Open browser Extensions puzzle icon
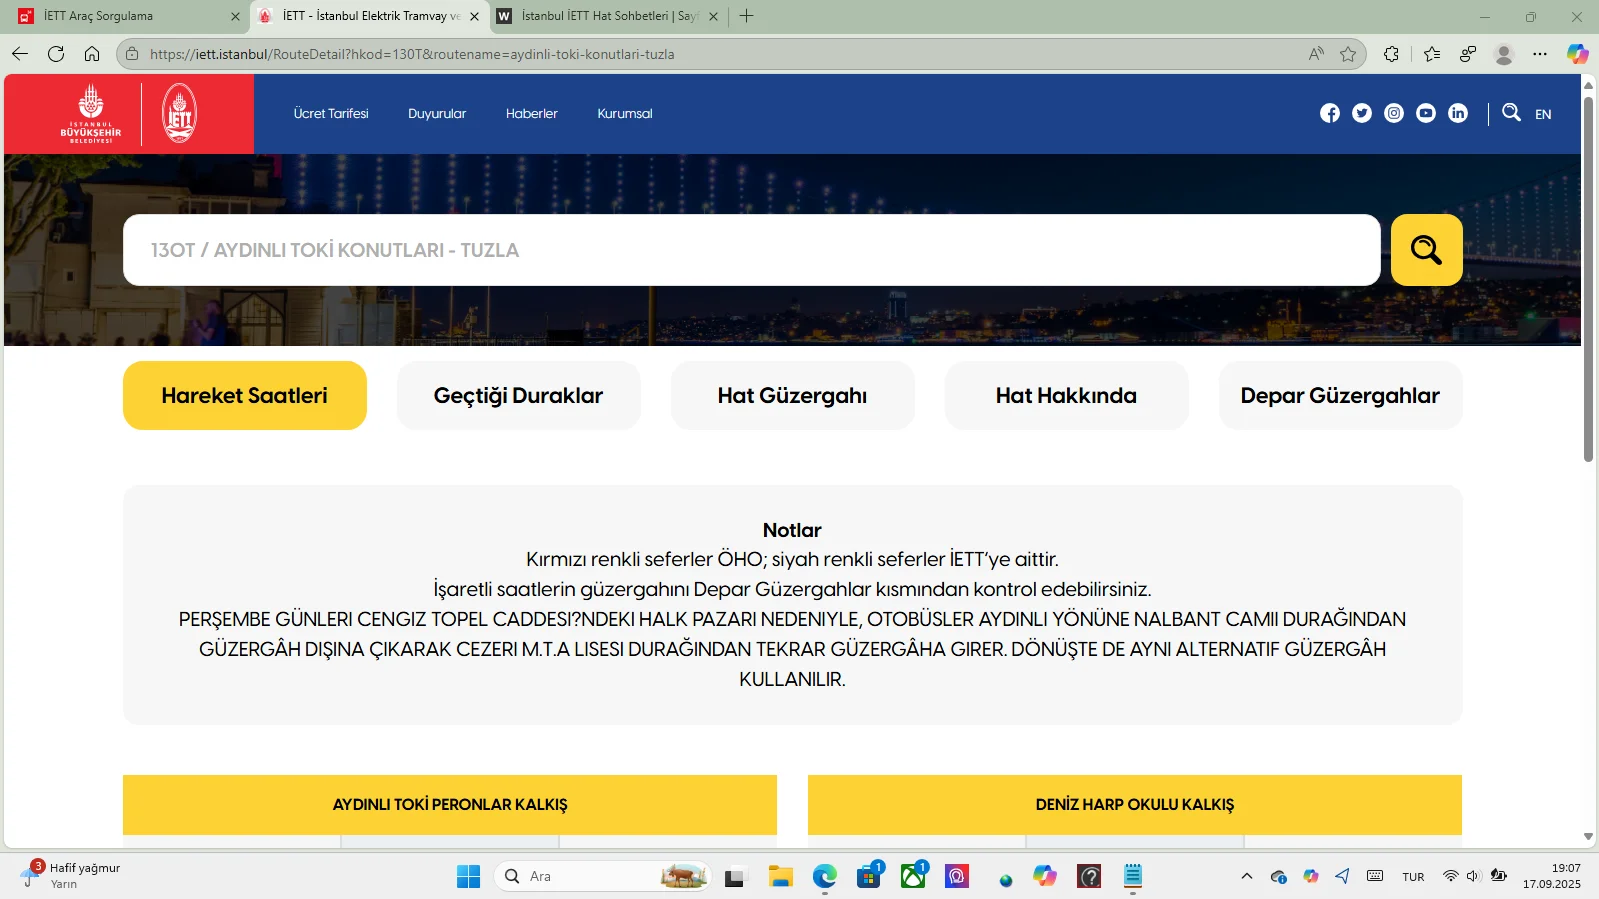Screen dimensions: 1599x899 [x=1391, y=54]
